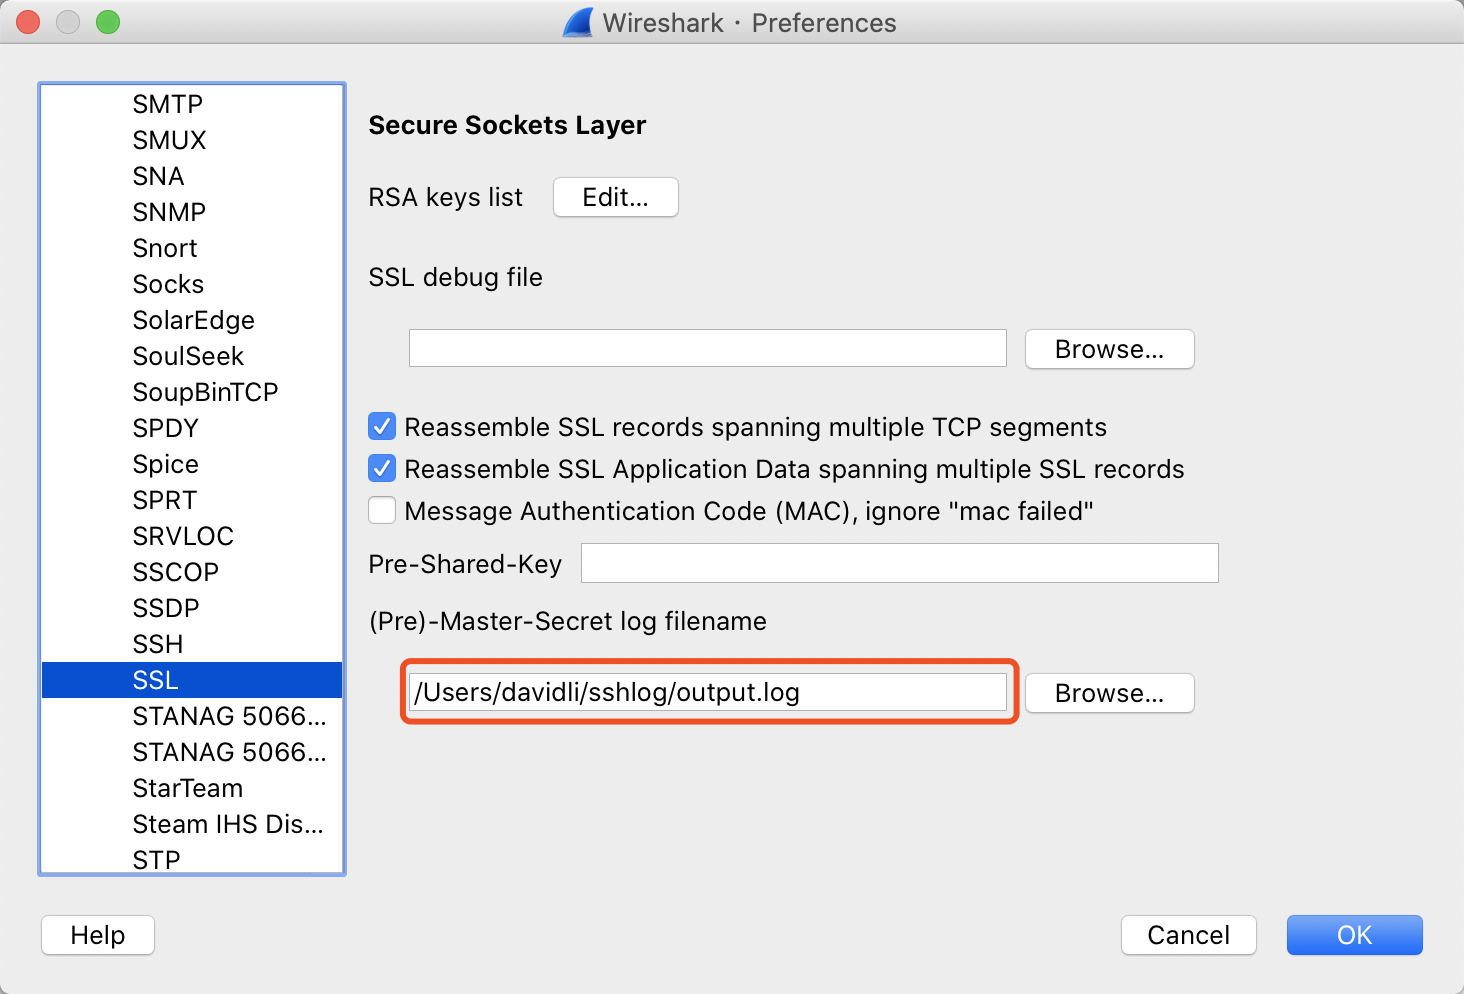Pick StarTeam from the protocol list
The height and width of the screenshot is (994, 1464).
pyautogui.click(x=188, y=788)
